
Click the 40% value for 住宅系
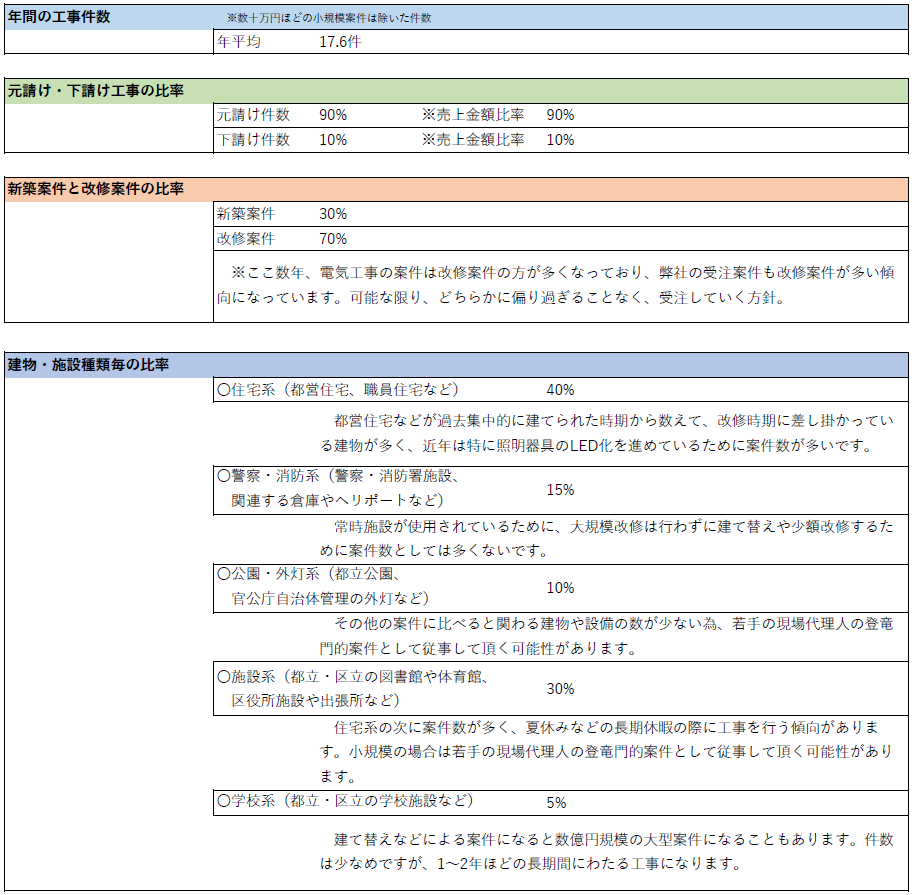[x=560, y=390]
